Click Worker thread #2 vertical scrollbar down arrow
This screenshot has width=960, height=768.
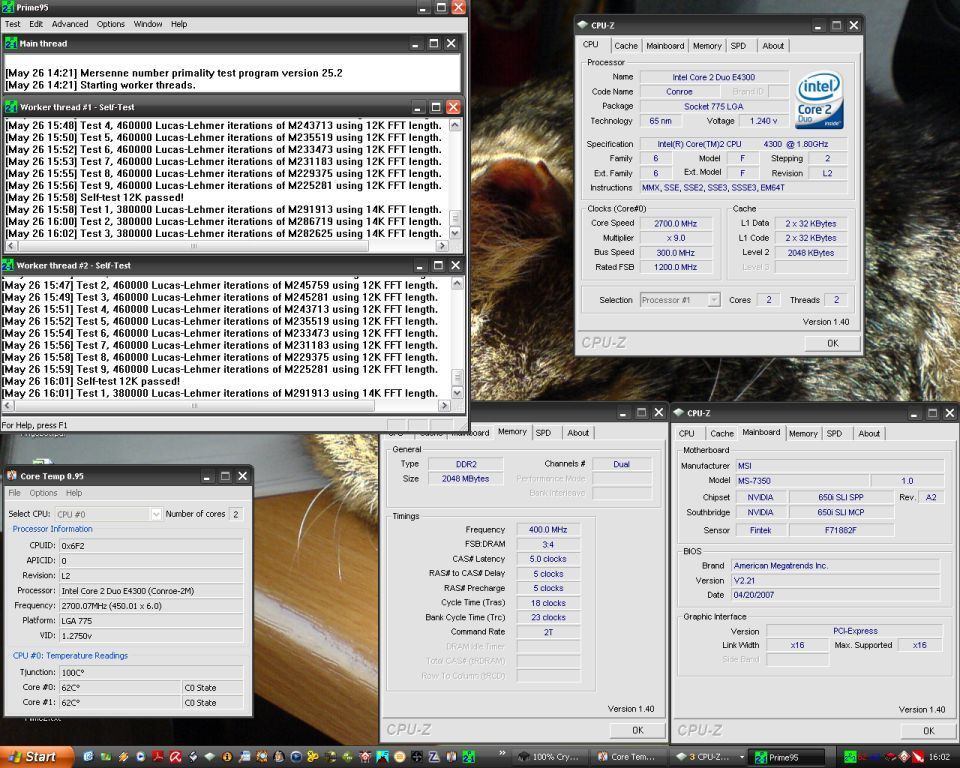457,393
